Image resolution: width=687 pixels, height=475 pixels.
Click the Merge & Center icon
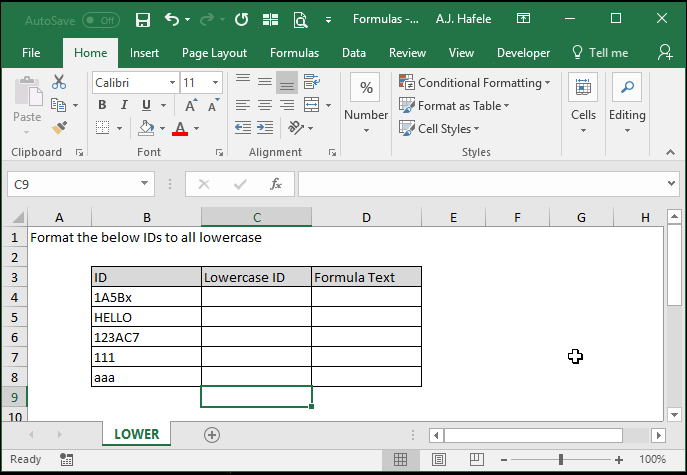pyautogui.click(x=312, y=105)
